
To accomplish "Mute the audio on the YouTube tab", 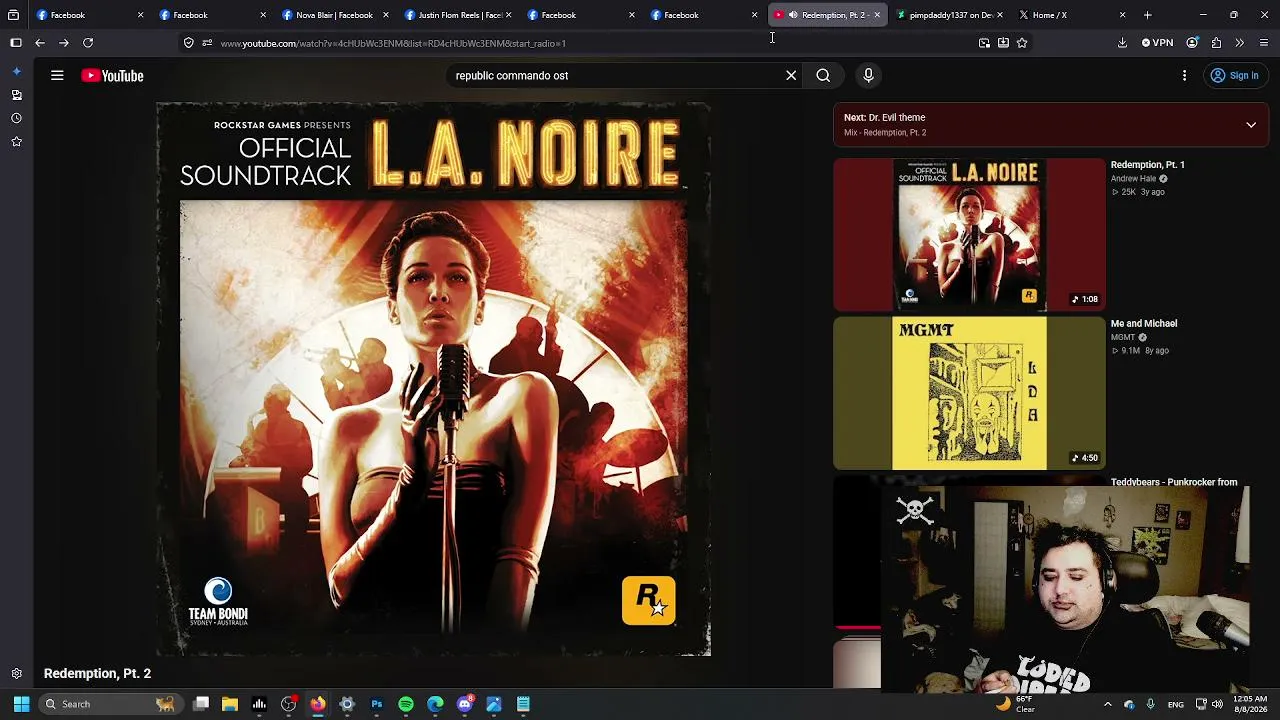I will click(793, 15).
